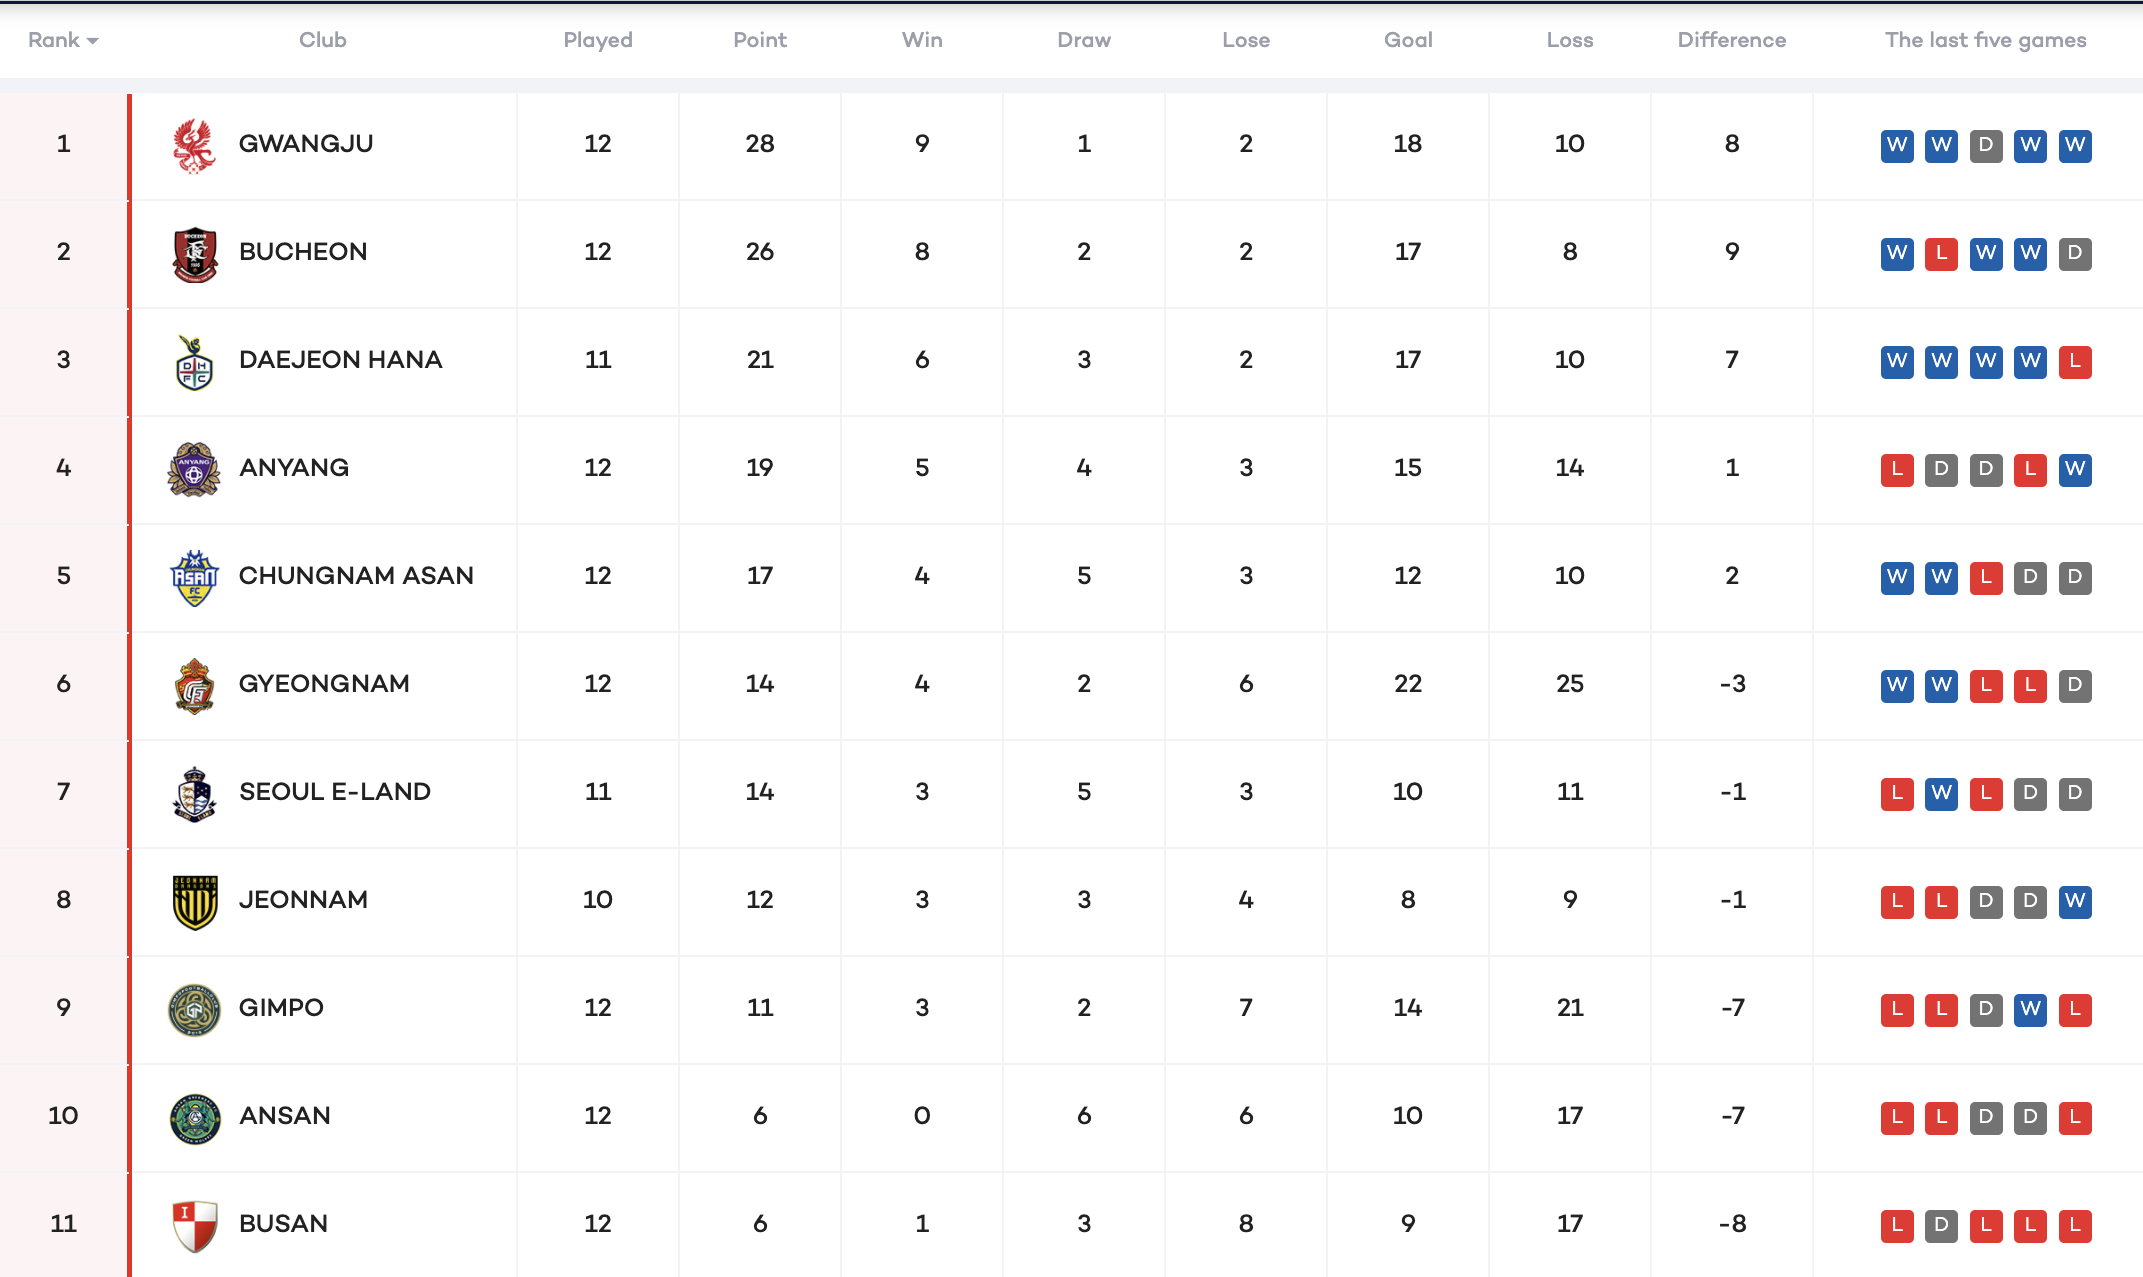Click the Ansan round club emblem
The width and height of the screenshot is (2143, 1277).
click(194, 1117)
